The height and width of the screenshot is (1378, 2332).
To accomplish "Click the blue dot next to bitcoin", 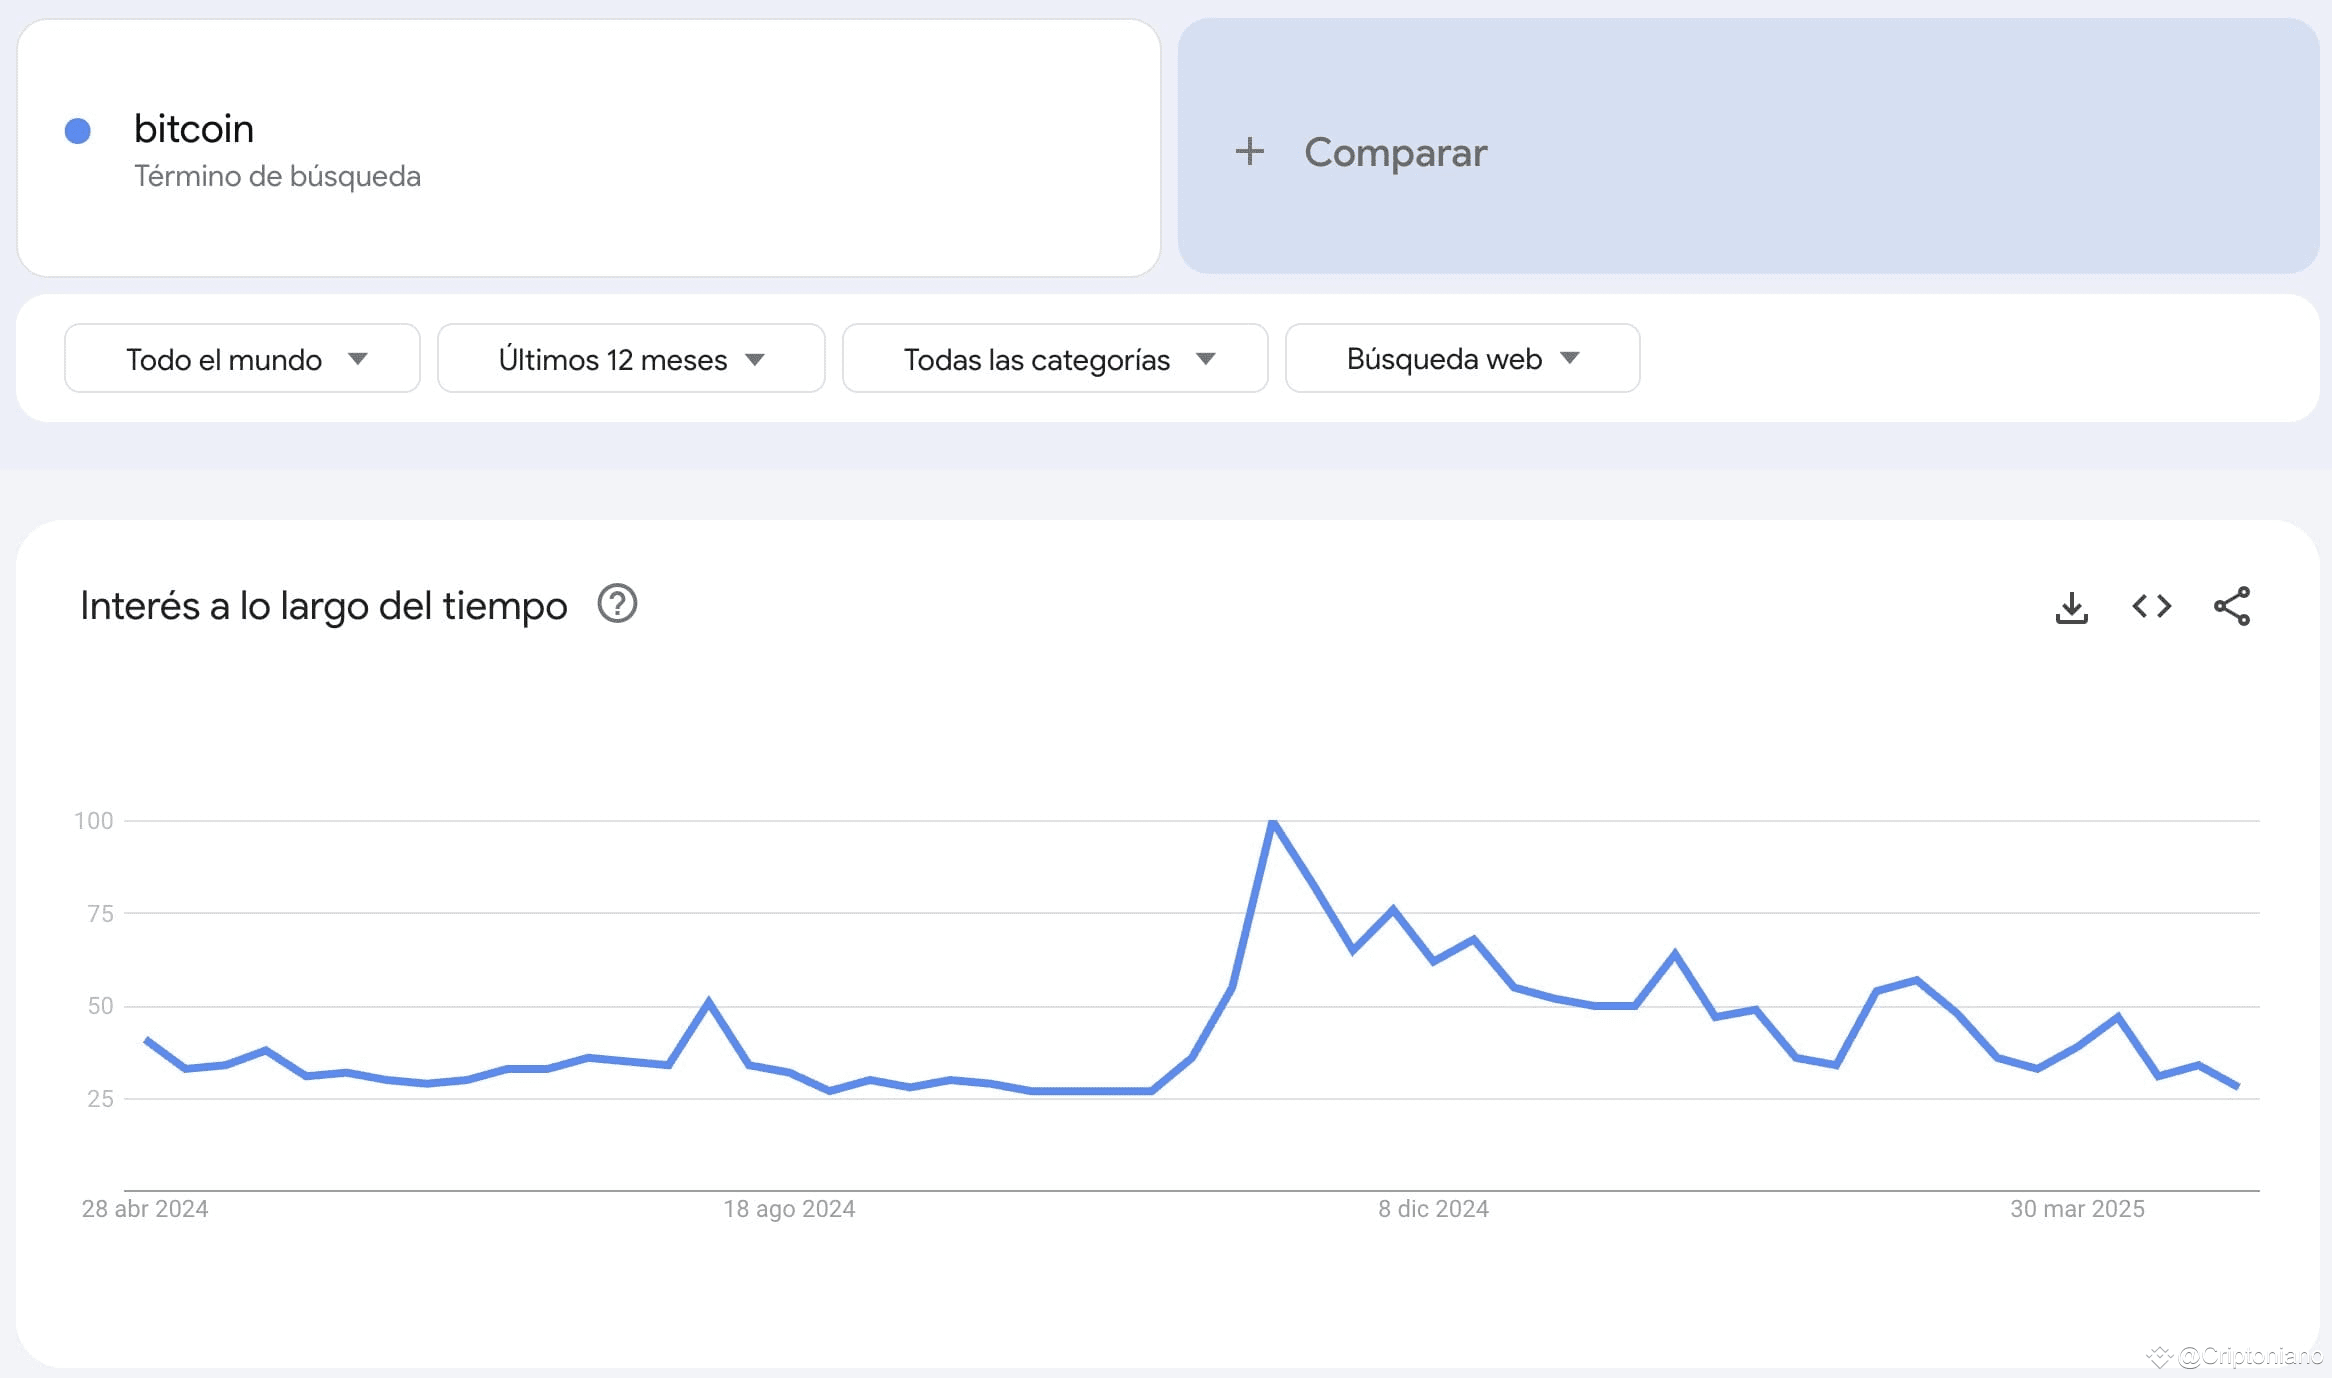I will [78, 131].
